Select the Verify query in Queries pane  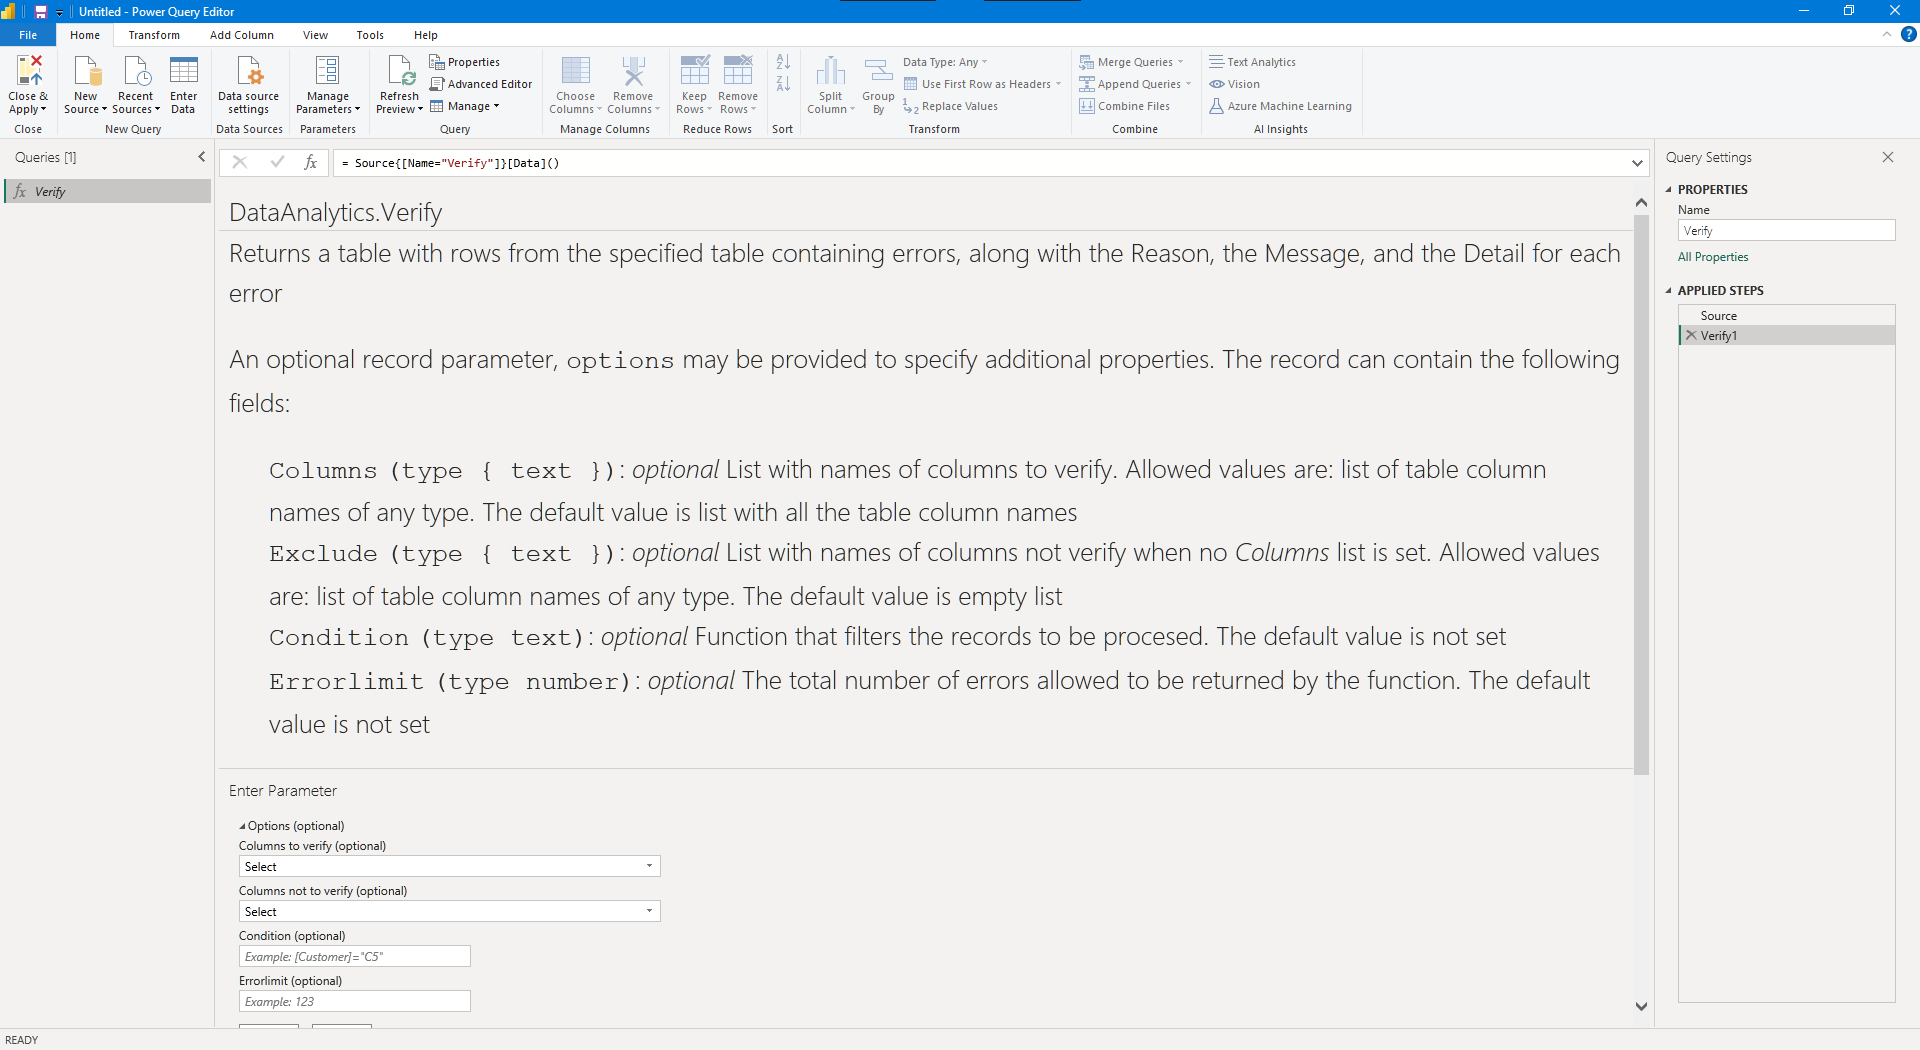108,192
